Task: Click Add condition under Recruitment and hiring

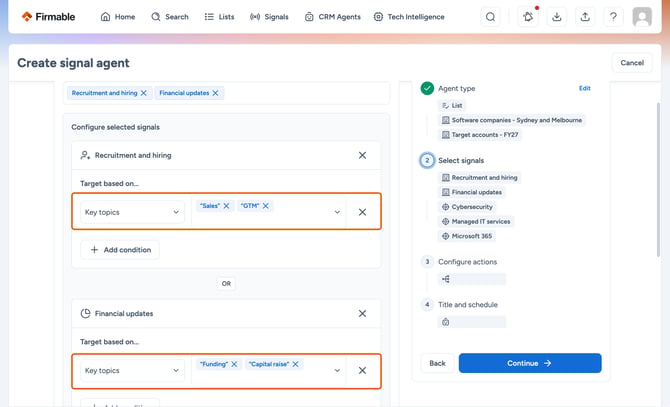Action: 120,250
